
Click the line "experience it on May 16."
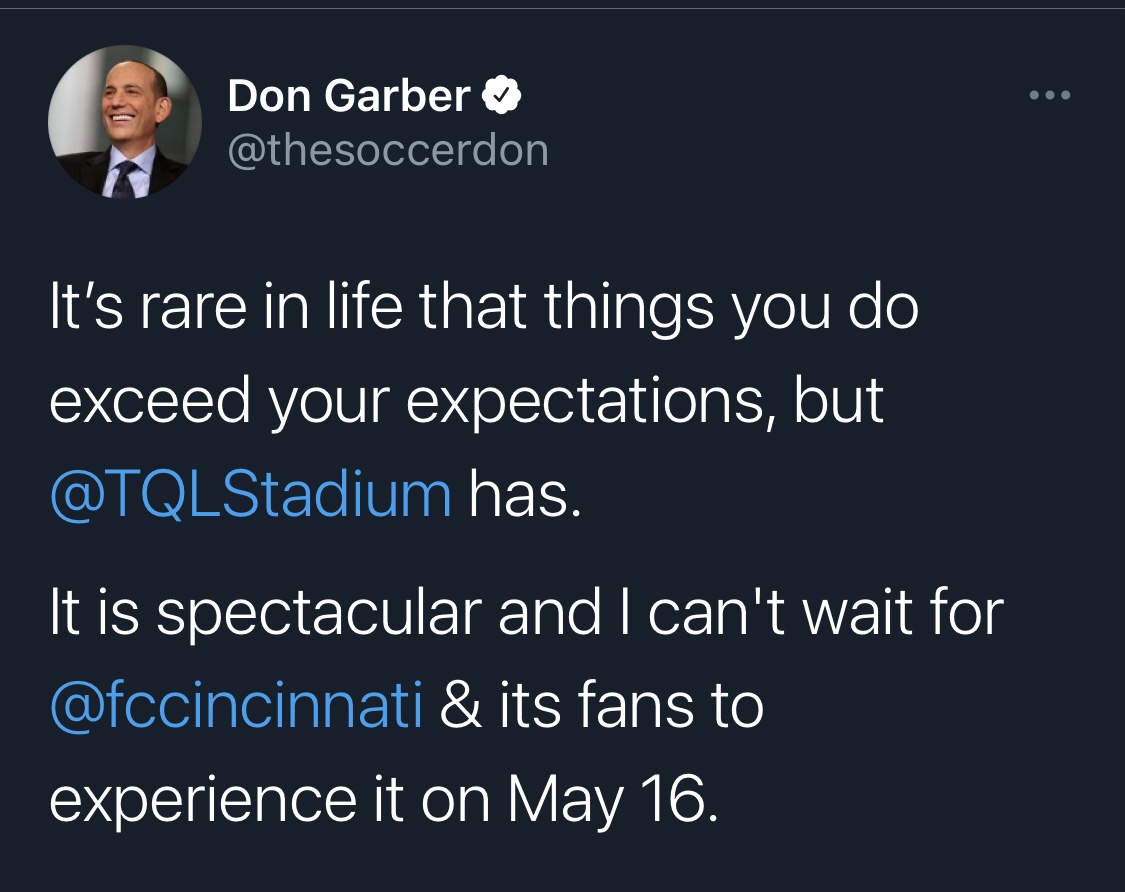point(384,800)
